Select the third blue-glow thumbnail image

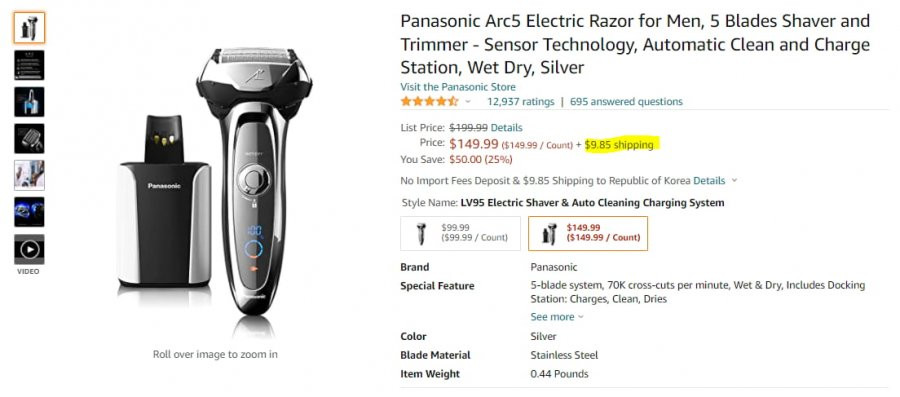pyautogui.click(x=29, y=102)
